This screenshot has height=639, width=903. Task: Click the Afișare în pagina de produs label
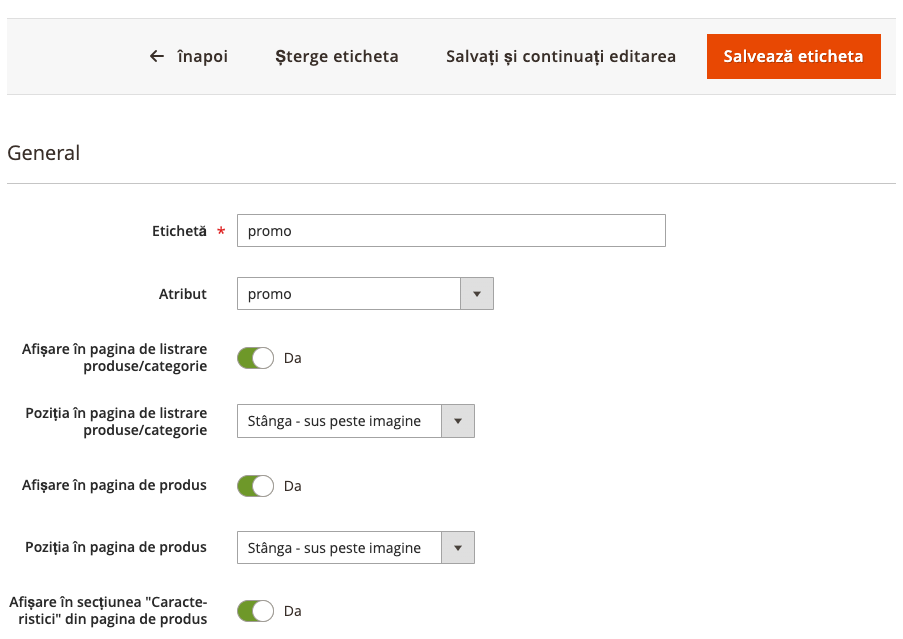pyautogui.click(x=114, y=485)
